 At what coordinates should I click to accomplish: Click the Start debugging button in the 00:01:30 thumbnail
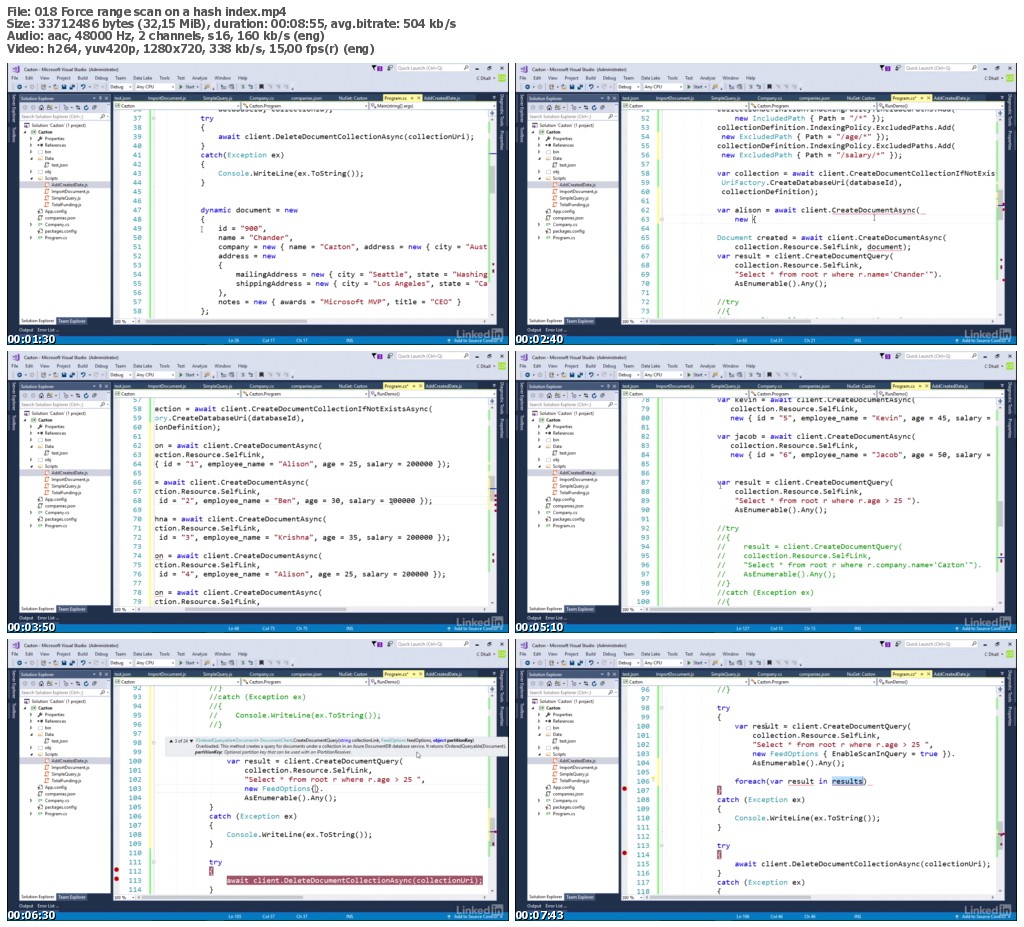tap(189, 87)
